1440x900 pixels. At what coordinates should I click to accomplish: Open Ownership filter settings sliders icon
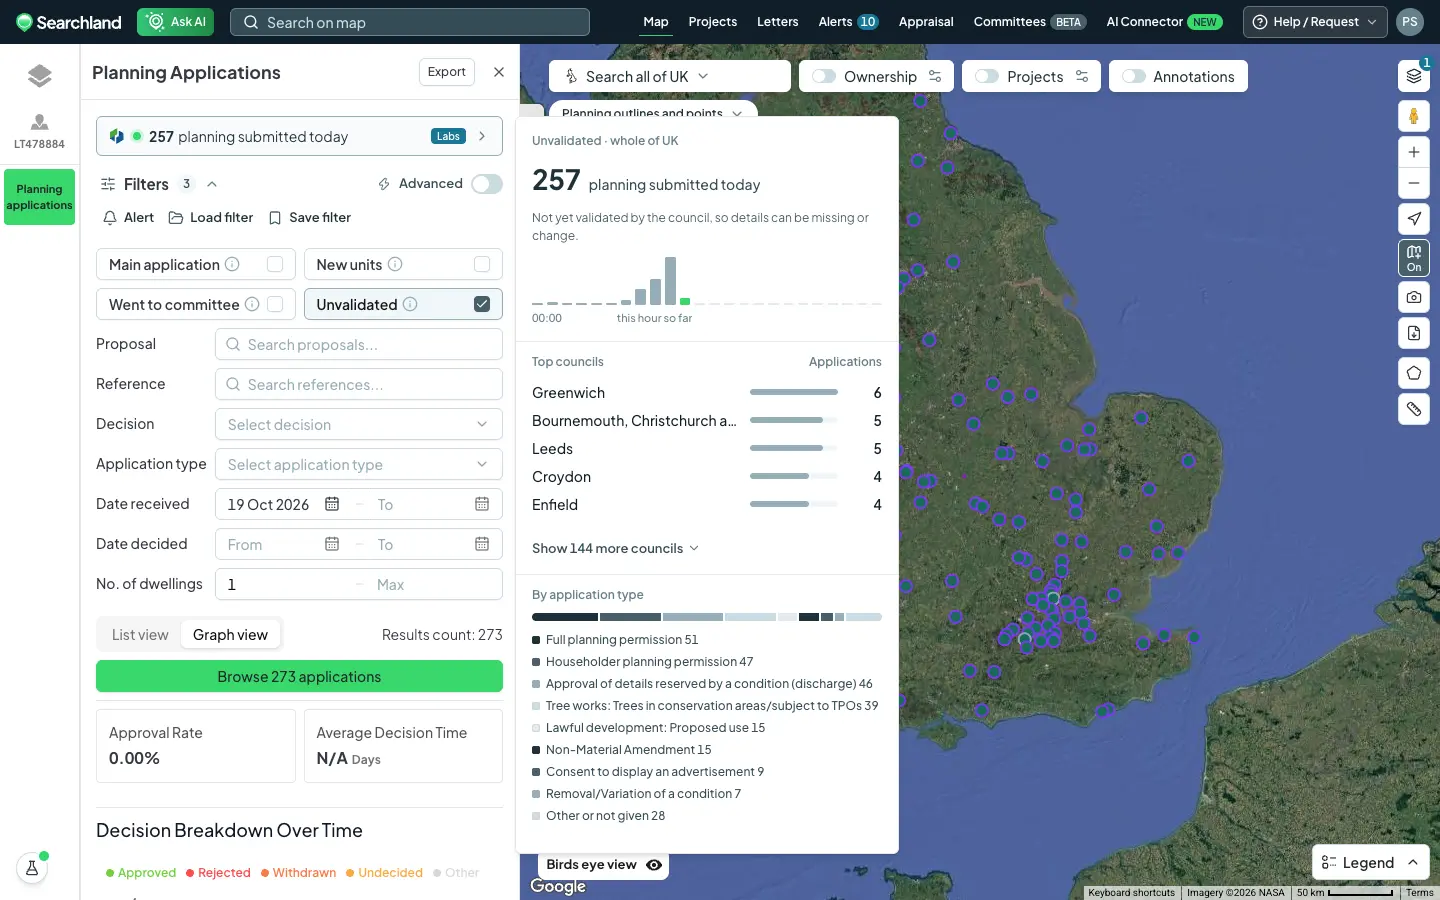pyautogui.click(x=935, y=76)
